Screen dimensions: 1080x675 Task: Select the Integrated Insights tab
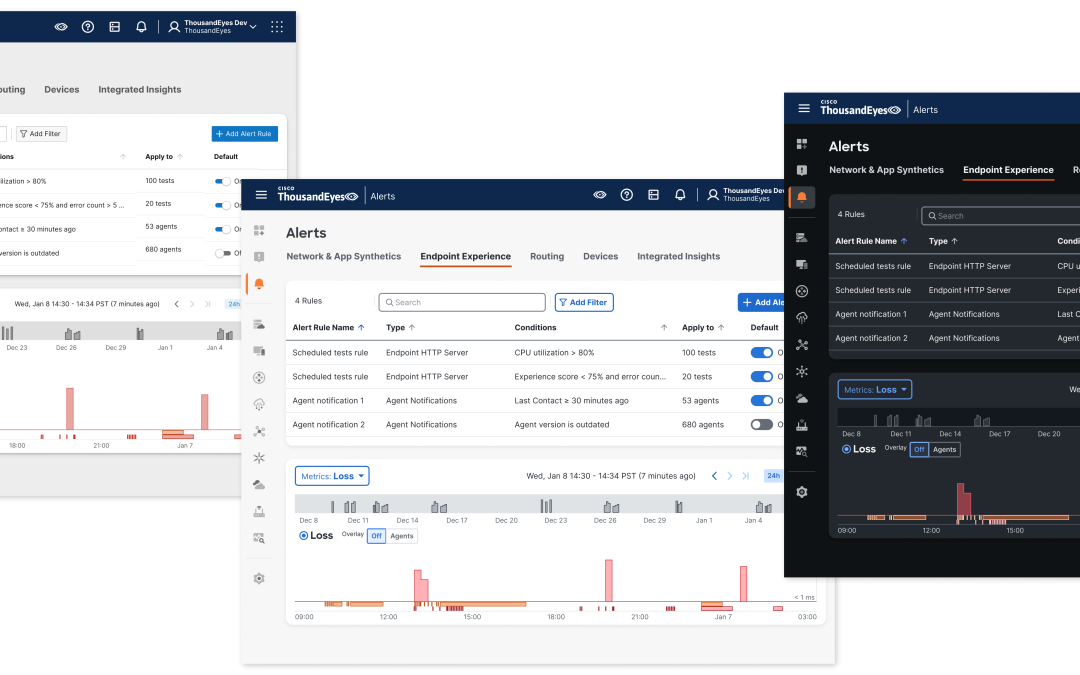click(679, 256)
